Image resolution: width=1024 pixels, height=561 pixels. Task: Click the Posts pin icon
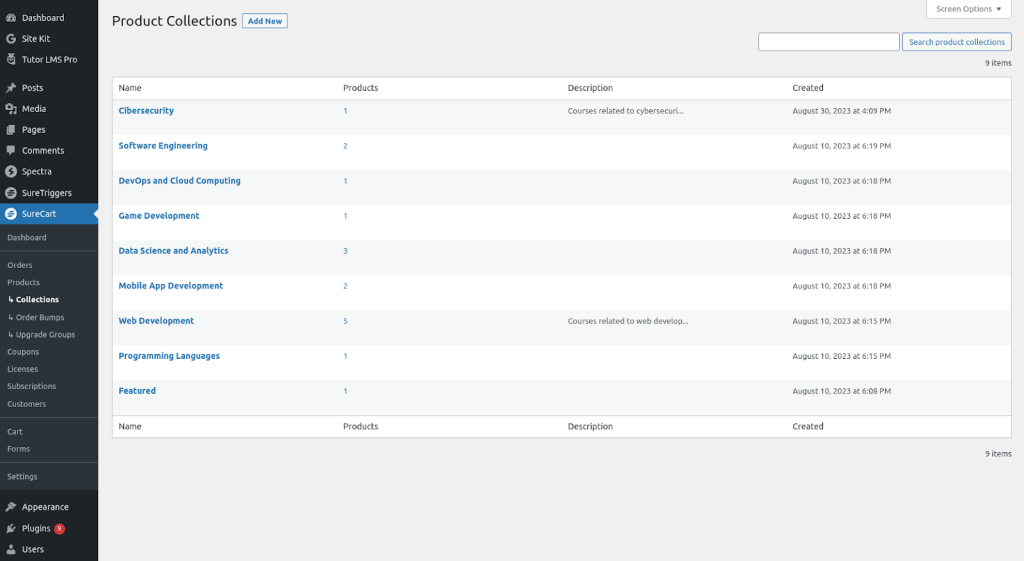click(11, 88)
